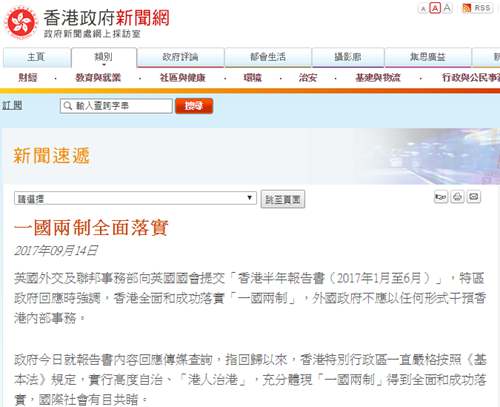
Task: Click the paragraph starting 英國外交及聯邦事務部
Action: [x=250, y=298]
